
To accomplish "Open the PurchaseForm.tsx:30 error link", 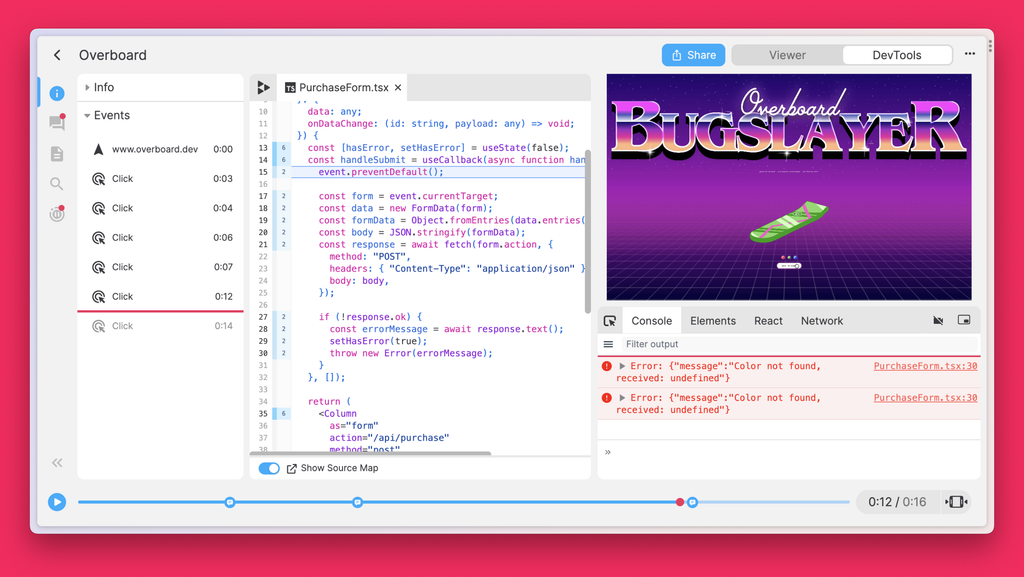I will point(925,366).
